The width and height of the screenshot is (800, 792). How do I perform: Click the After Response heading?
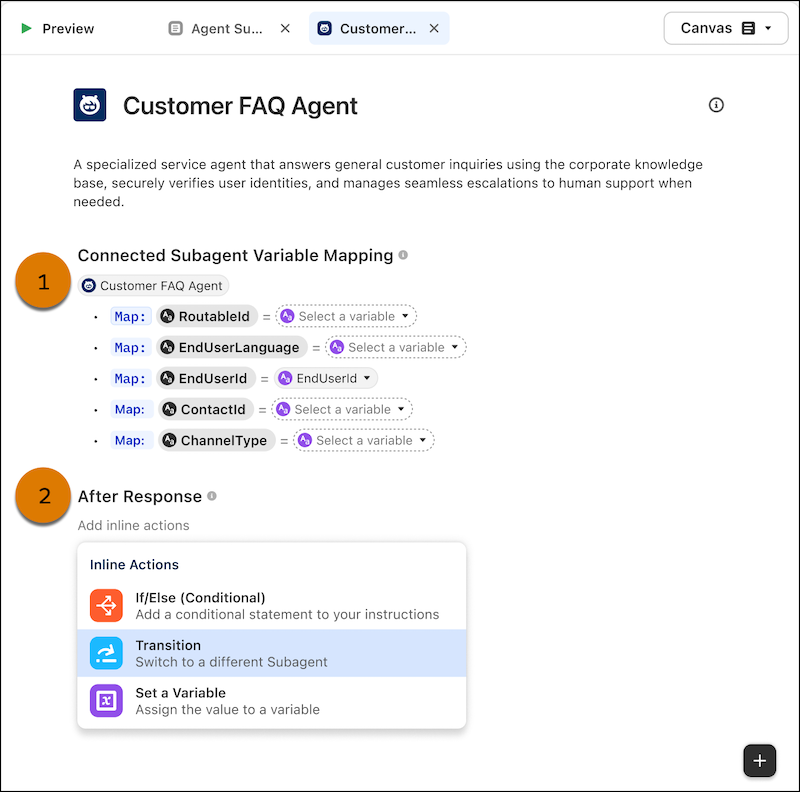[140, 496]
